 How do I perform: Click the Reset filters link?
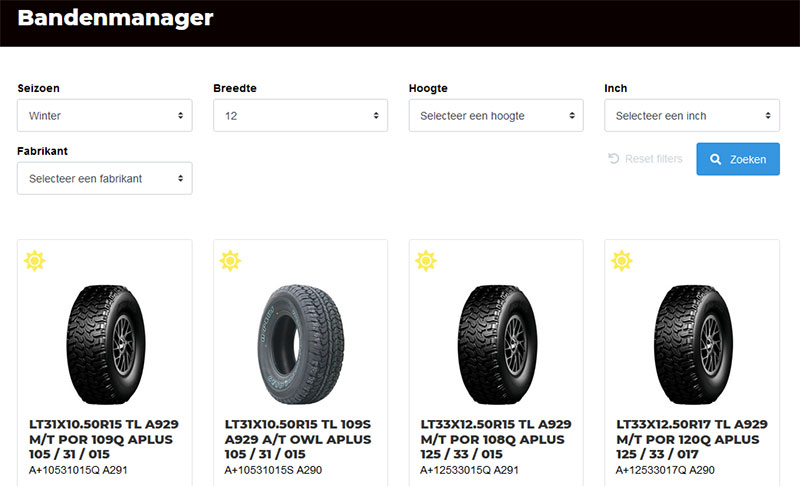coord(653,159)
